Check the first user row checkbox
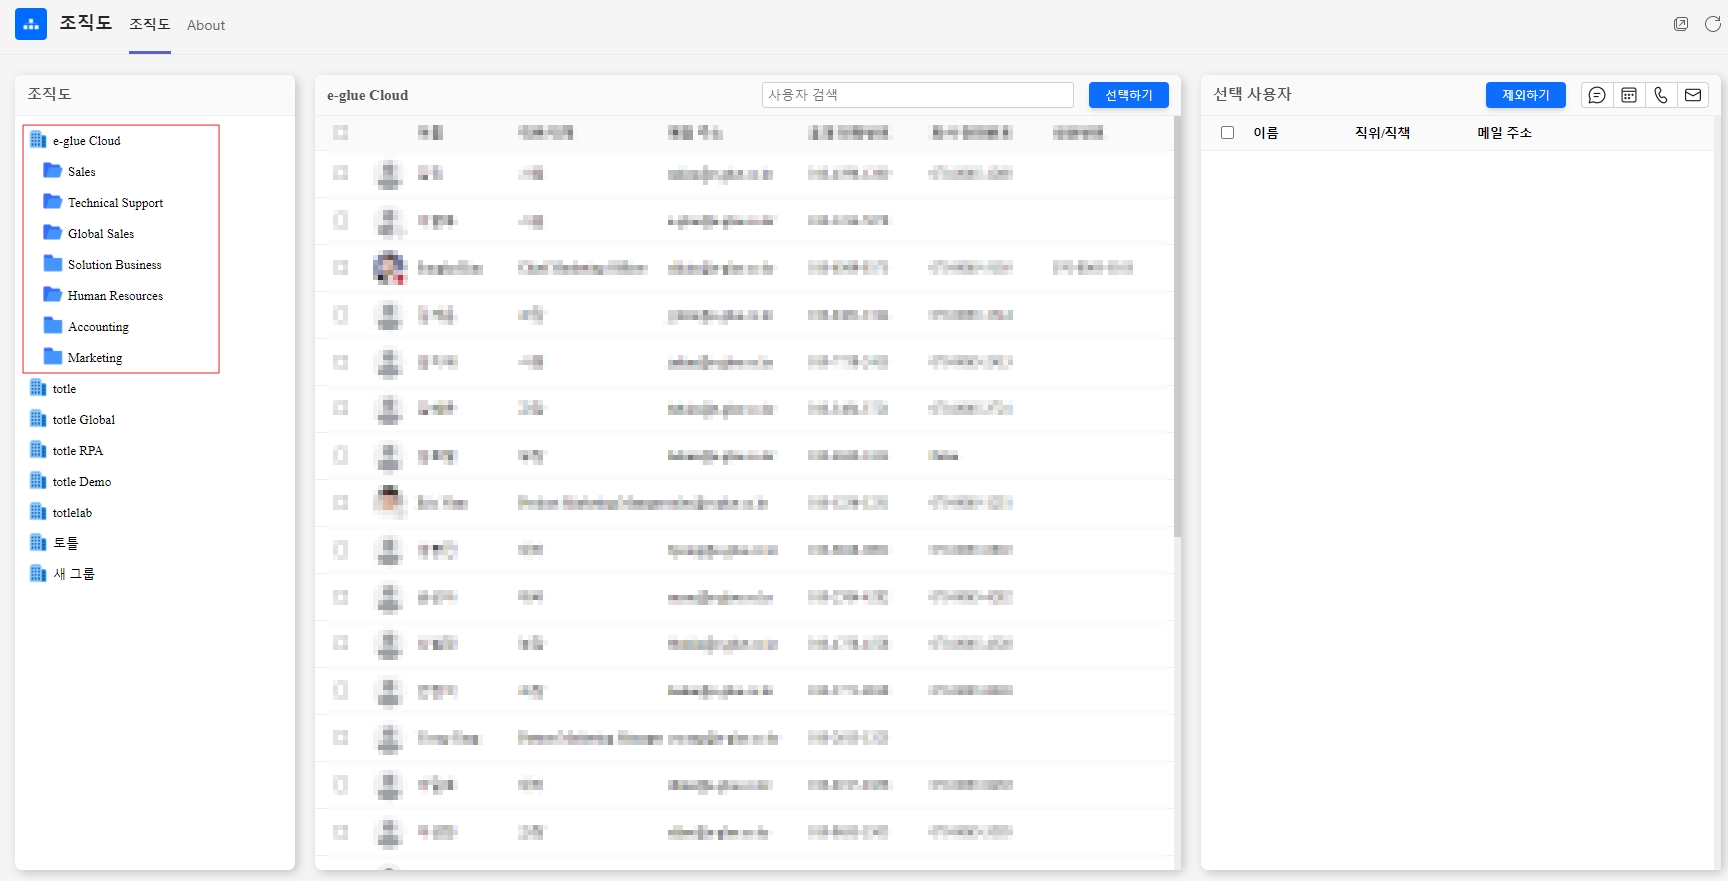The width and height of the screenshot is (1728, 881). [x=341, y=173]
